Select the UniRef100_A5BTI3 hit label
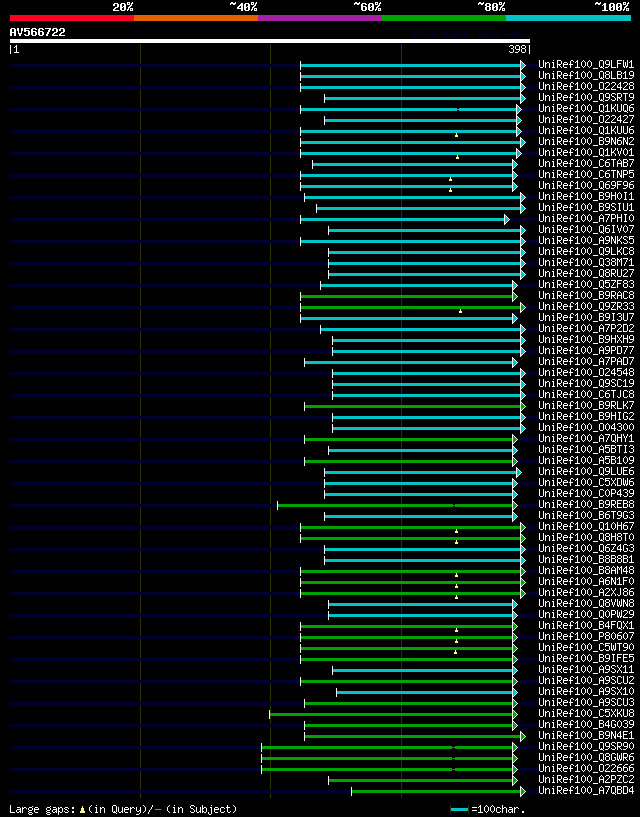 tap(586, 450)
